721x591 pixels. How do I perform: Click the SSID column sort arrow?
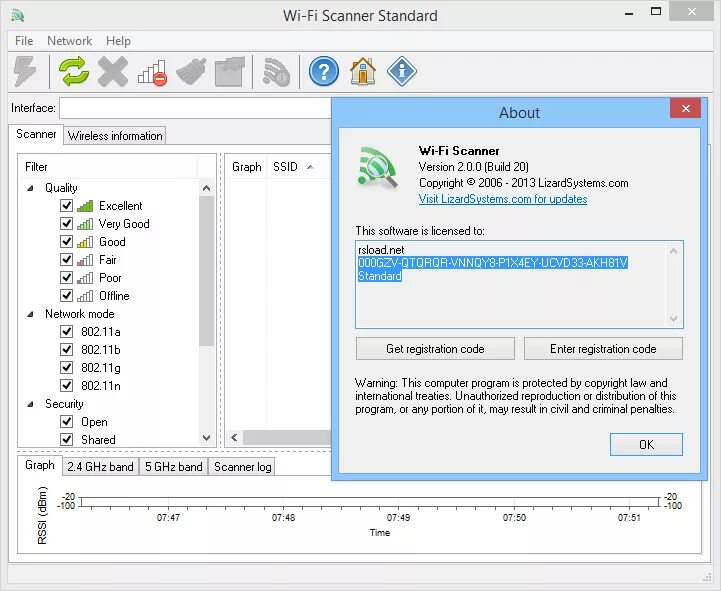tap(310, 167)
